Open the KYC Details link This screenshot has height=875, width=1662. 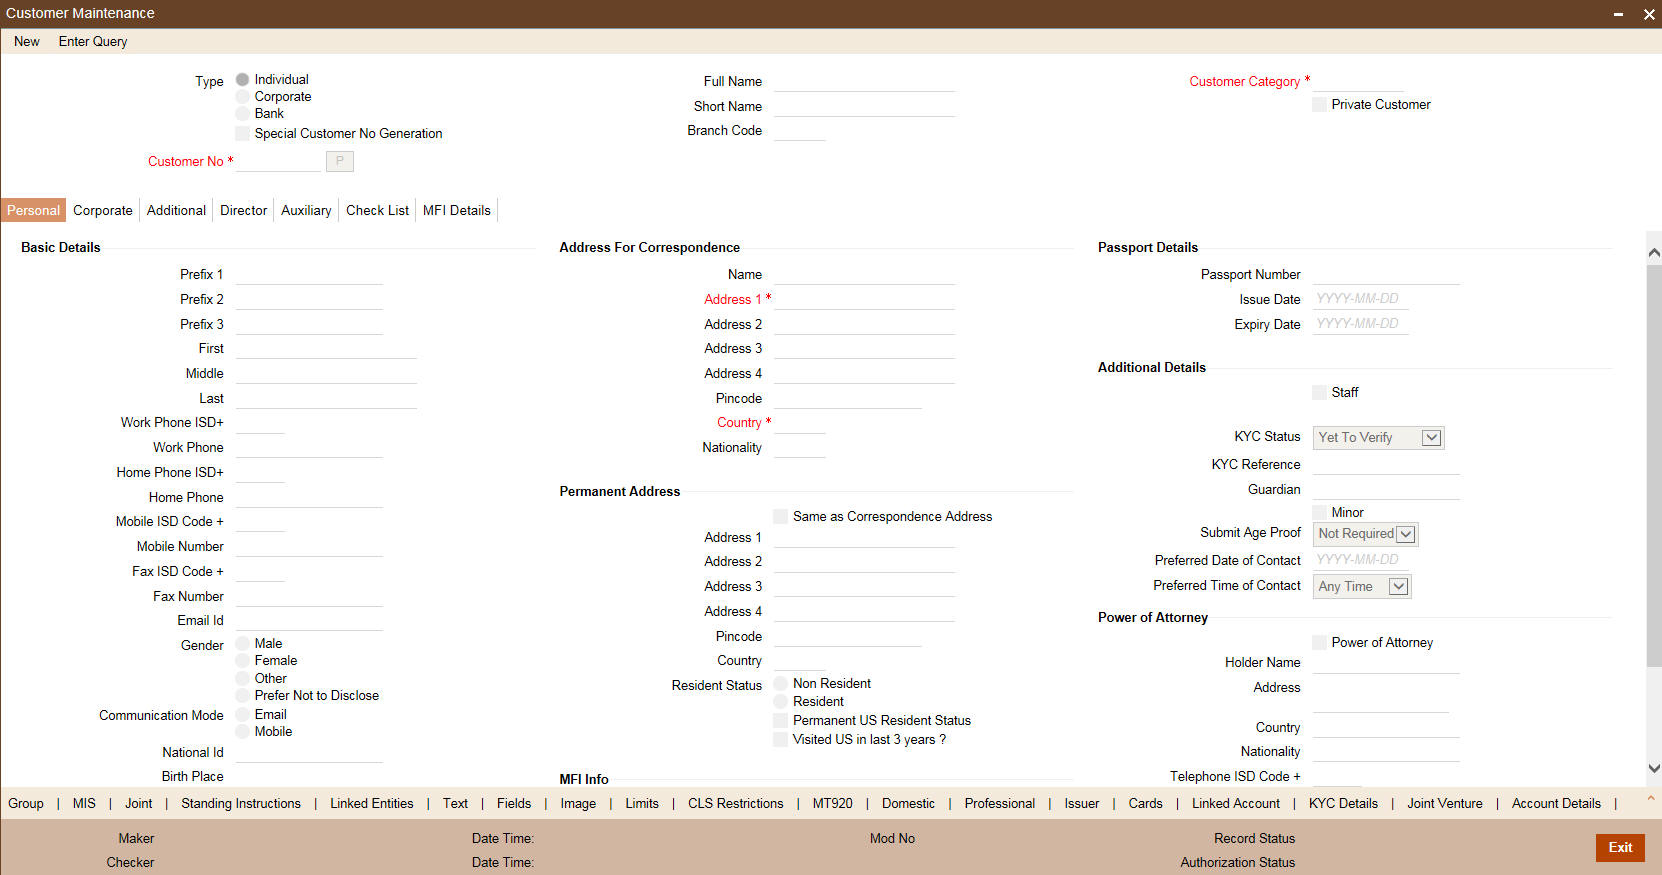tap(1343, 803)
